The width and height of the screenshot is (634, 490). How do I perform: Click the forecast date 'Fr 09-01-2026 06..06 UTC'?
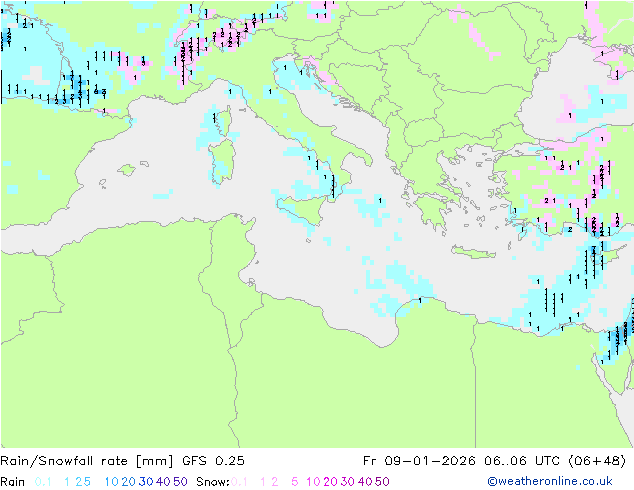[461, 461]
